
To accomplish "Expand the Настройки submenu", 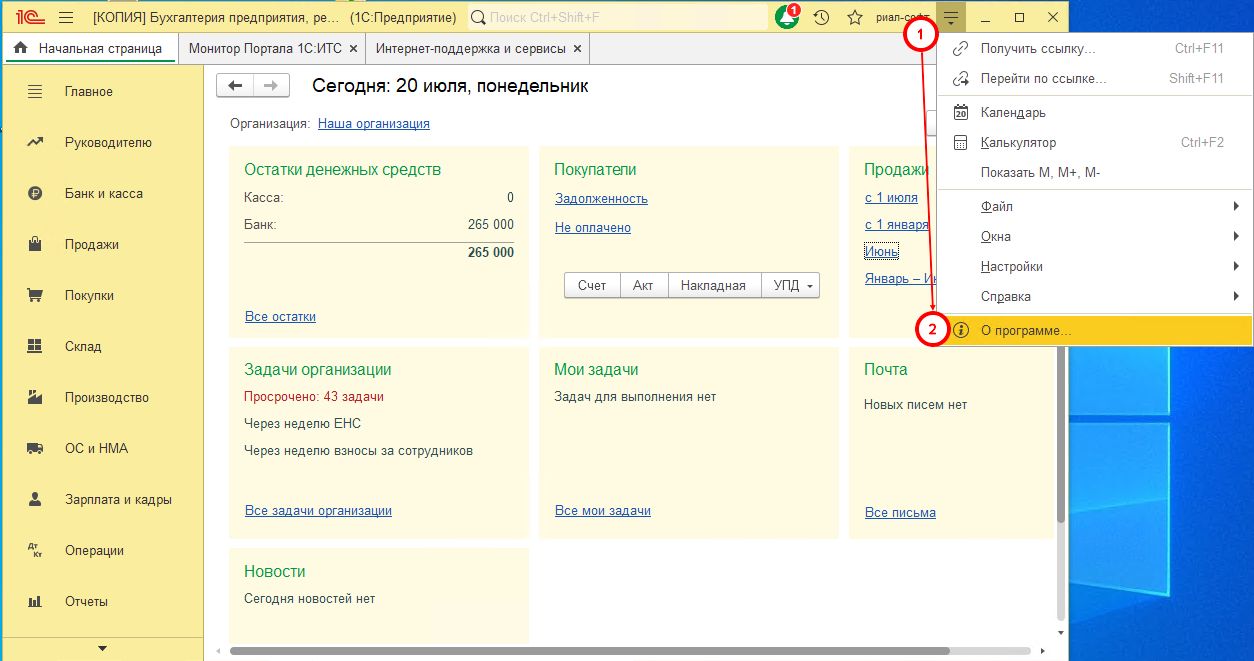I will 1094,266.
